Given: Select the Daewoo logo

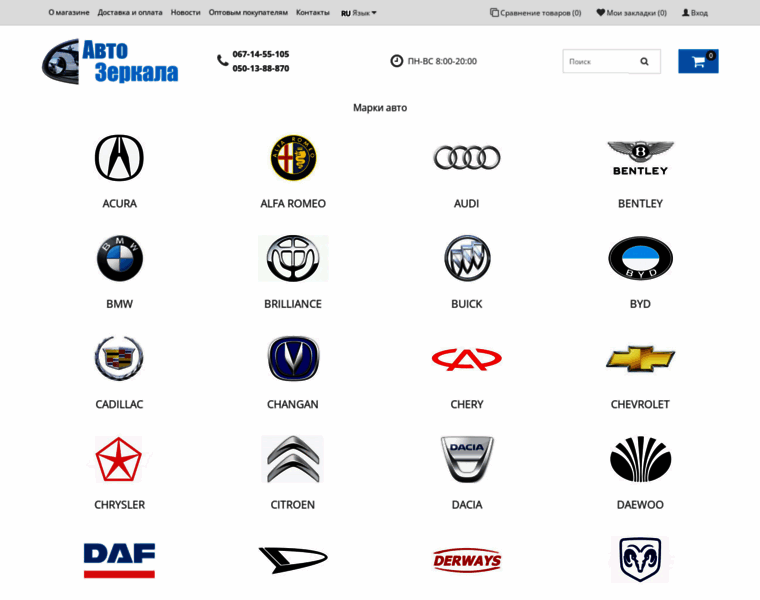Looking at the screenshot, I should click(640, 459).
